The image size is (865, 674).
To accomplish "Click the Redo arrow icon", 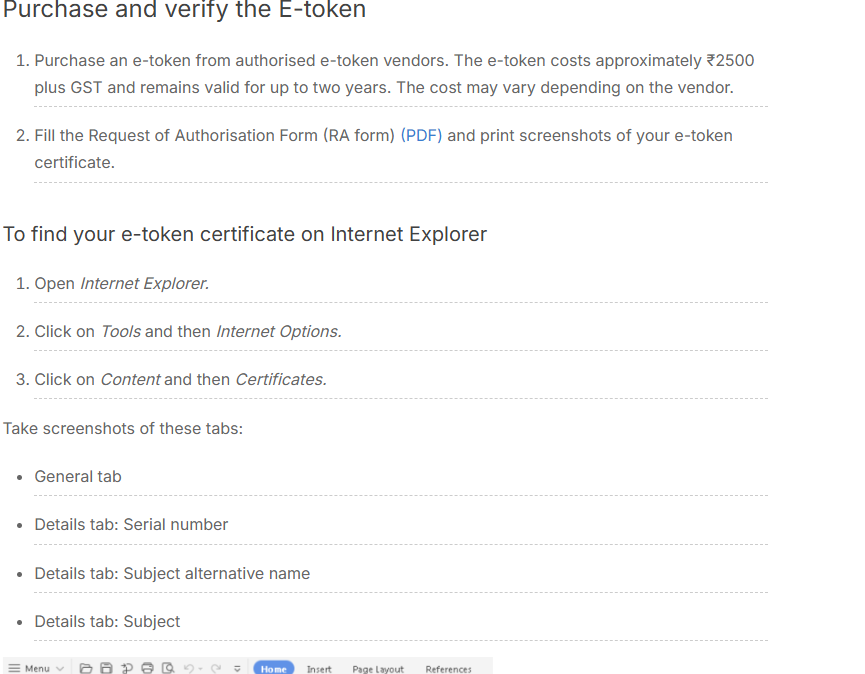I will (216, 668).
